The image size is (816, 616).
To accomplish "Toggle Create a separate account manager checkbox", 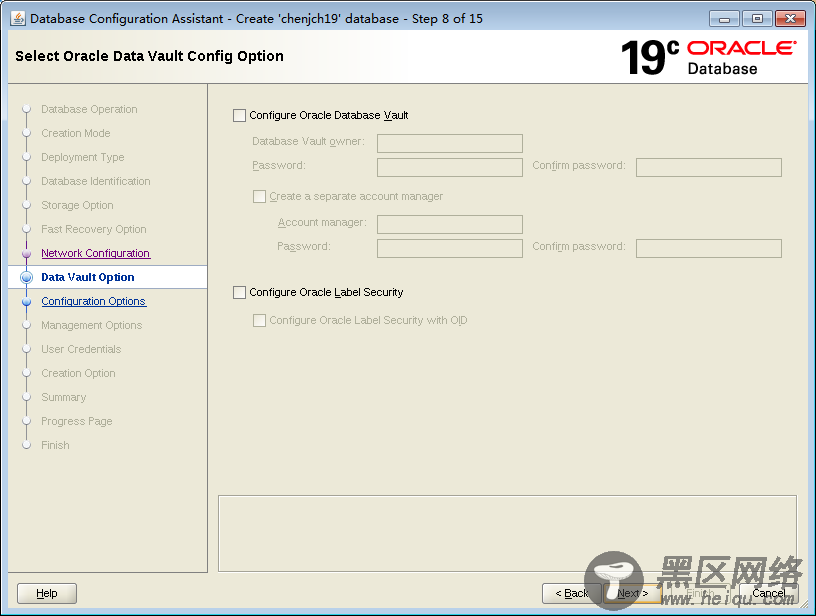I will pos(259,197).
